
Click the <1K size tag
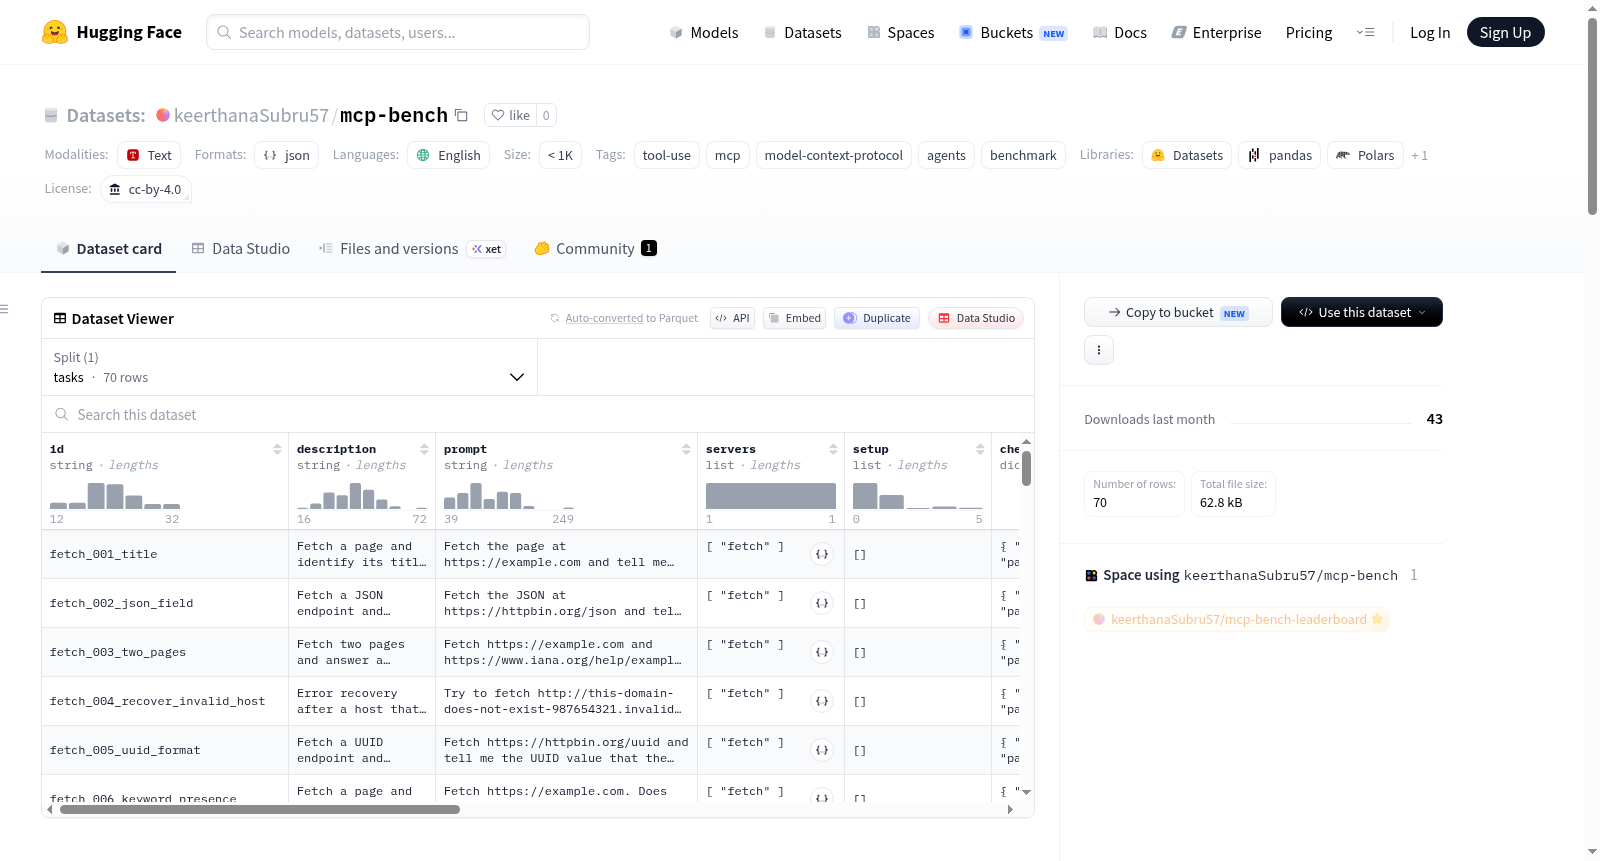click(560, 155)
